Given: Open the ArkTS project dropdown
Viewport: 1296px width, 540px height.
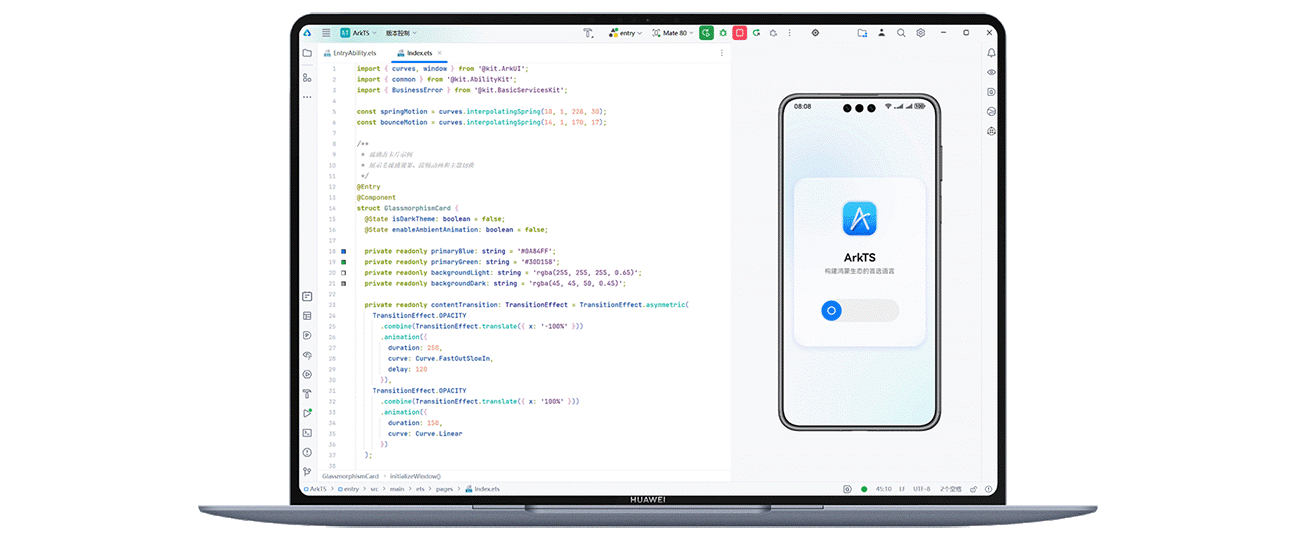Looking at the screenshot, I should point(358,33).
